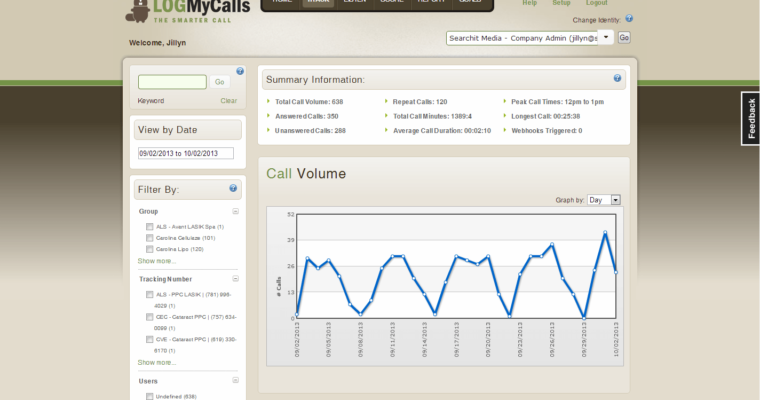This screenshot has width=760, height=400.
Task: Click Total Call Volume: 638 text
Action: pos(309,102)
